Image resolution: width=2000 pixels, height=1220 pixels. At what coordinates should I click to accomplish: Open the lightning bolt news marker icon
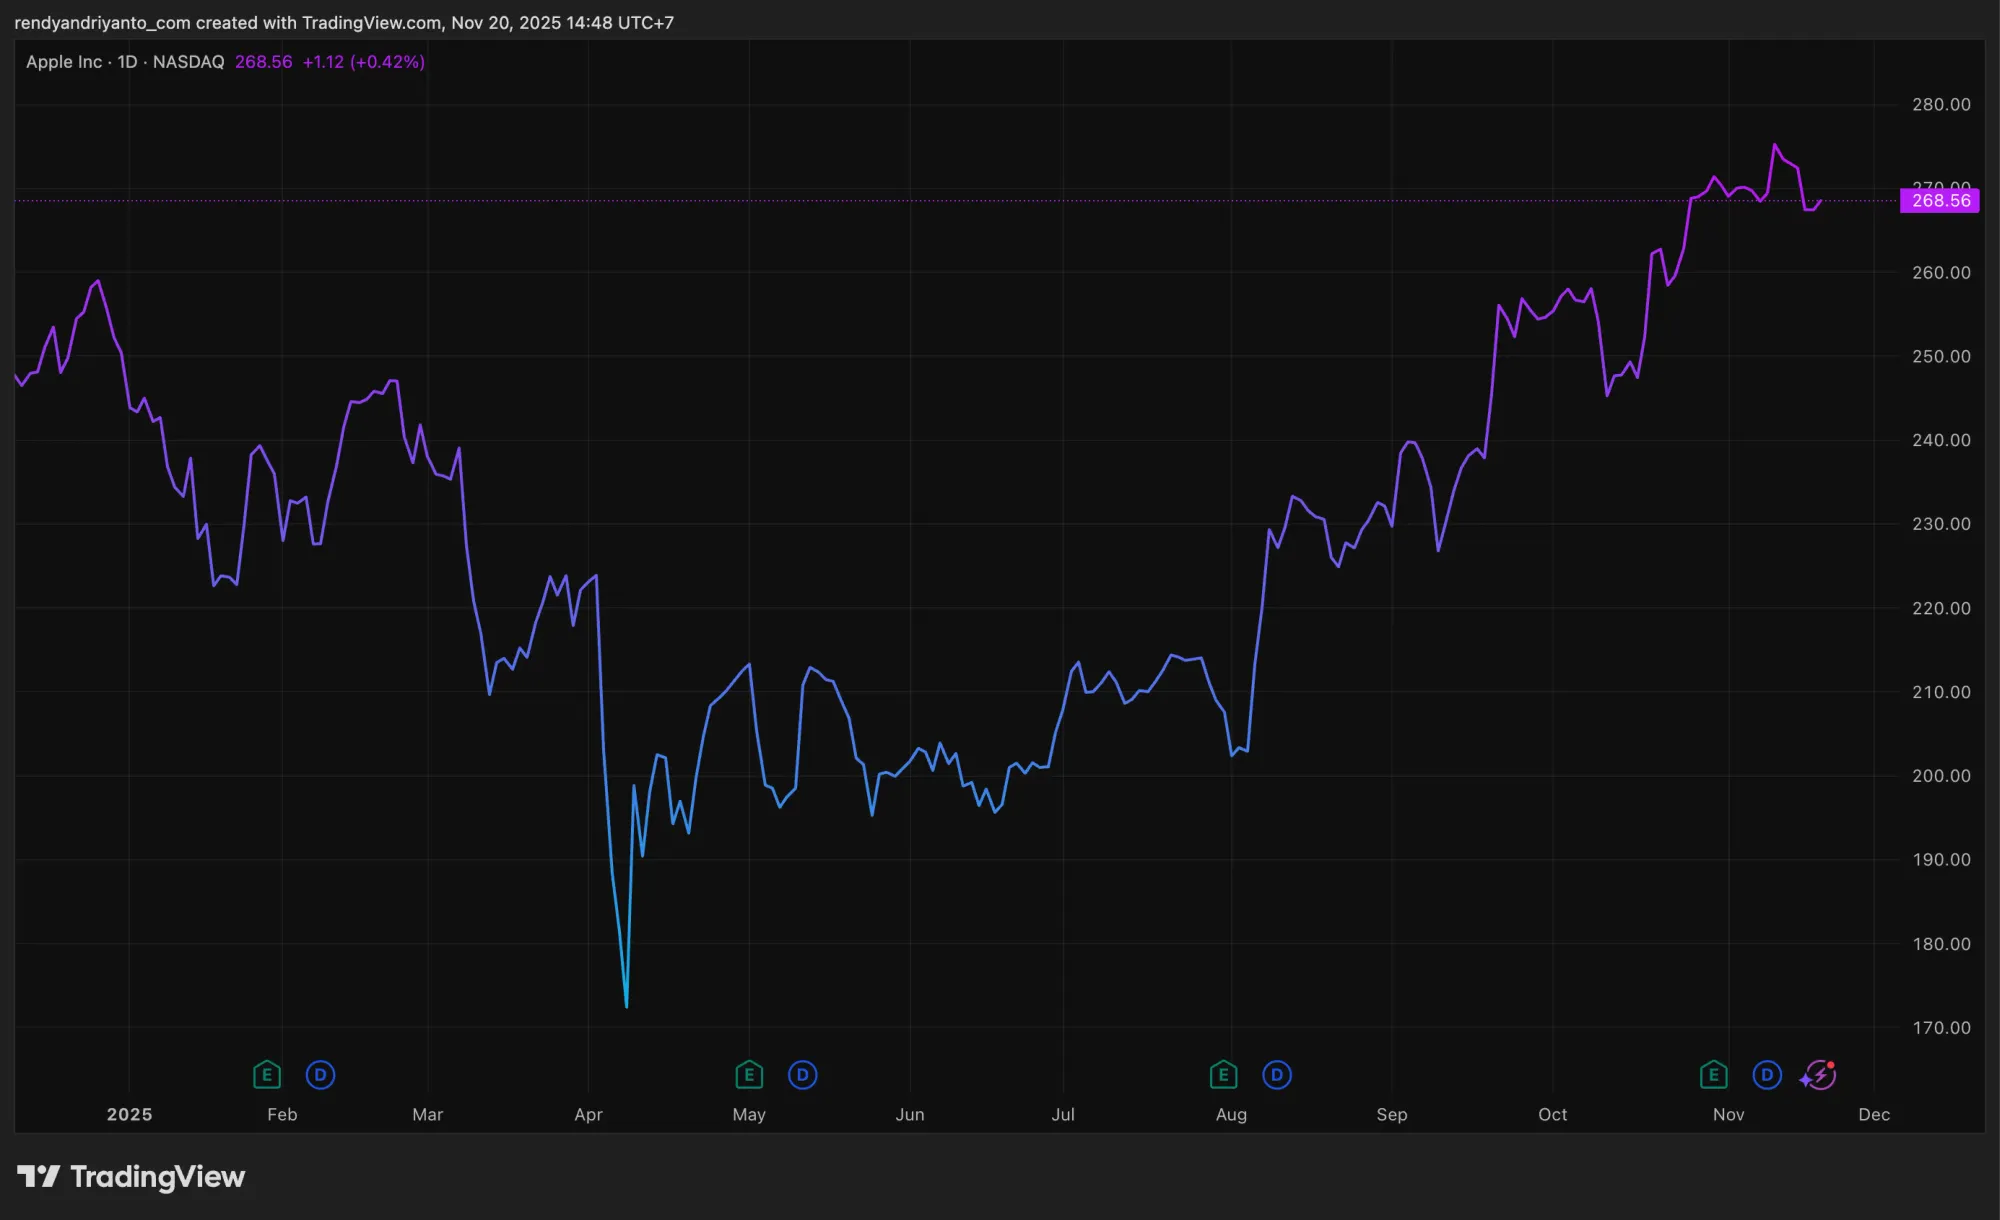pyautogui.click(x=1819, y=1075)
